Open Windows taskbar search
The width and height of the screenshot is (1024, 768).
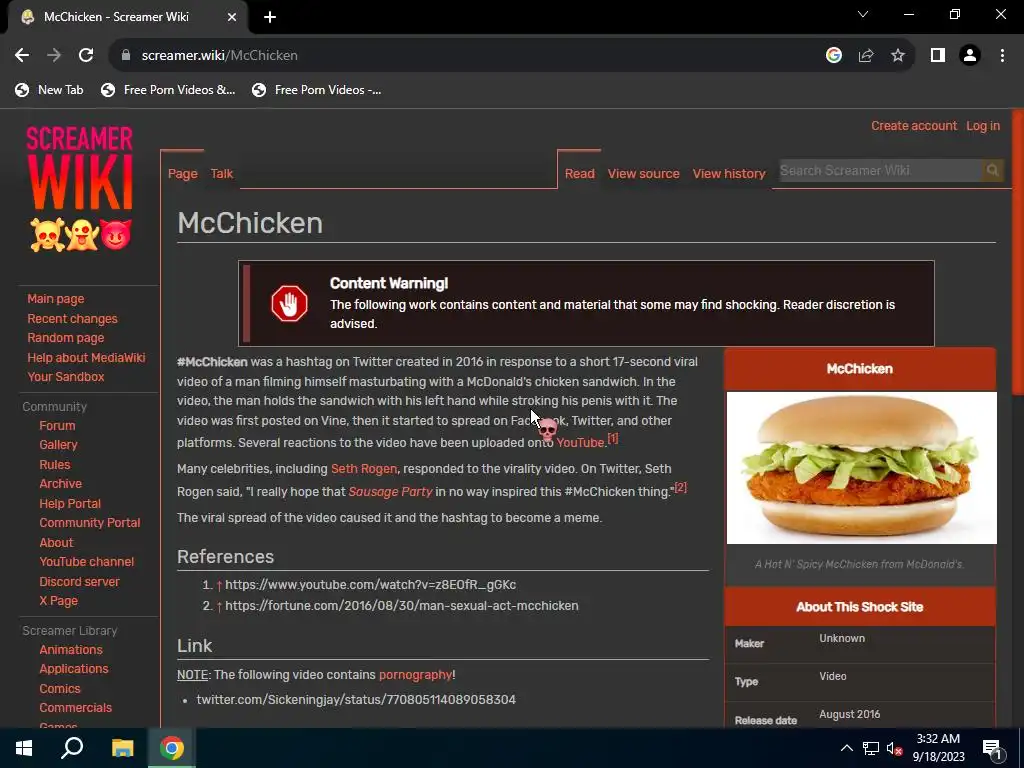click(72, 748)
